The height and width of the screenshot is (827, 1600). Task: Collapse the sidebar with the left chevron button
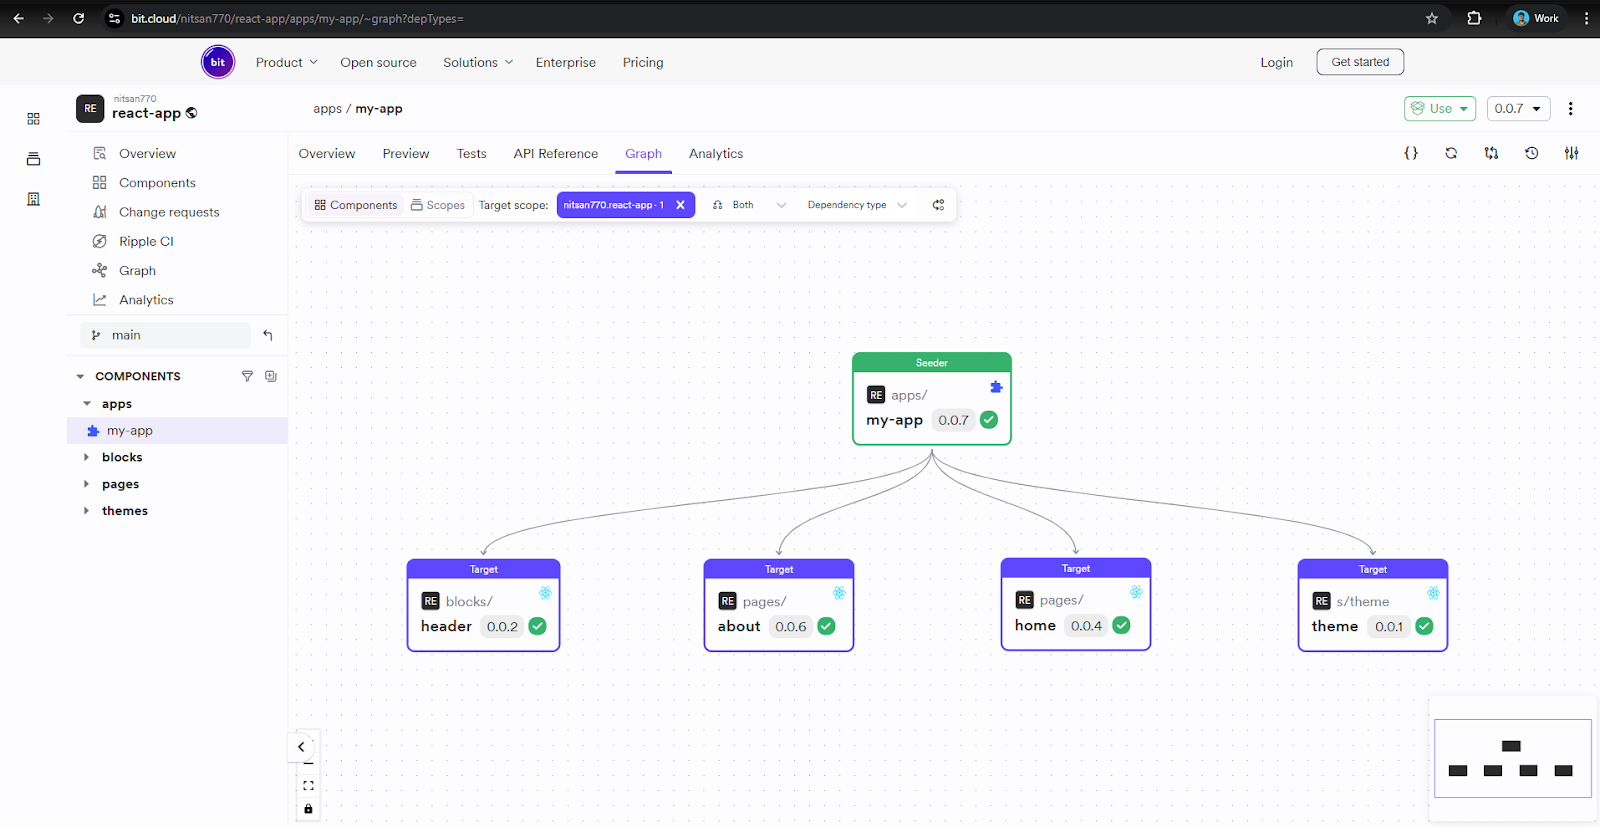(x=301, y=747)
